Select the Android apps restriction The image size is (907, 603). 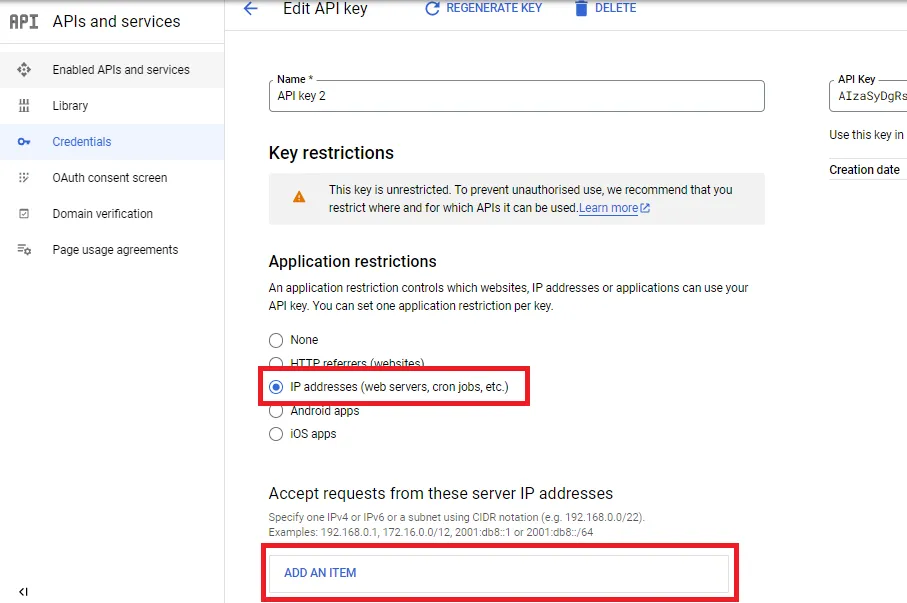276,410
